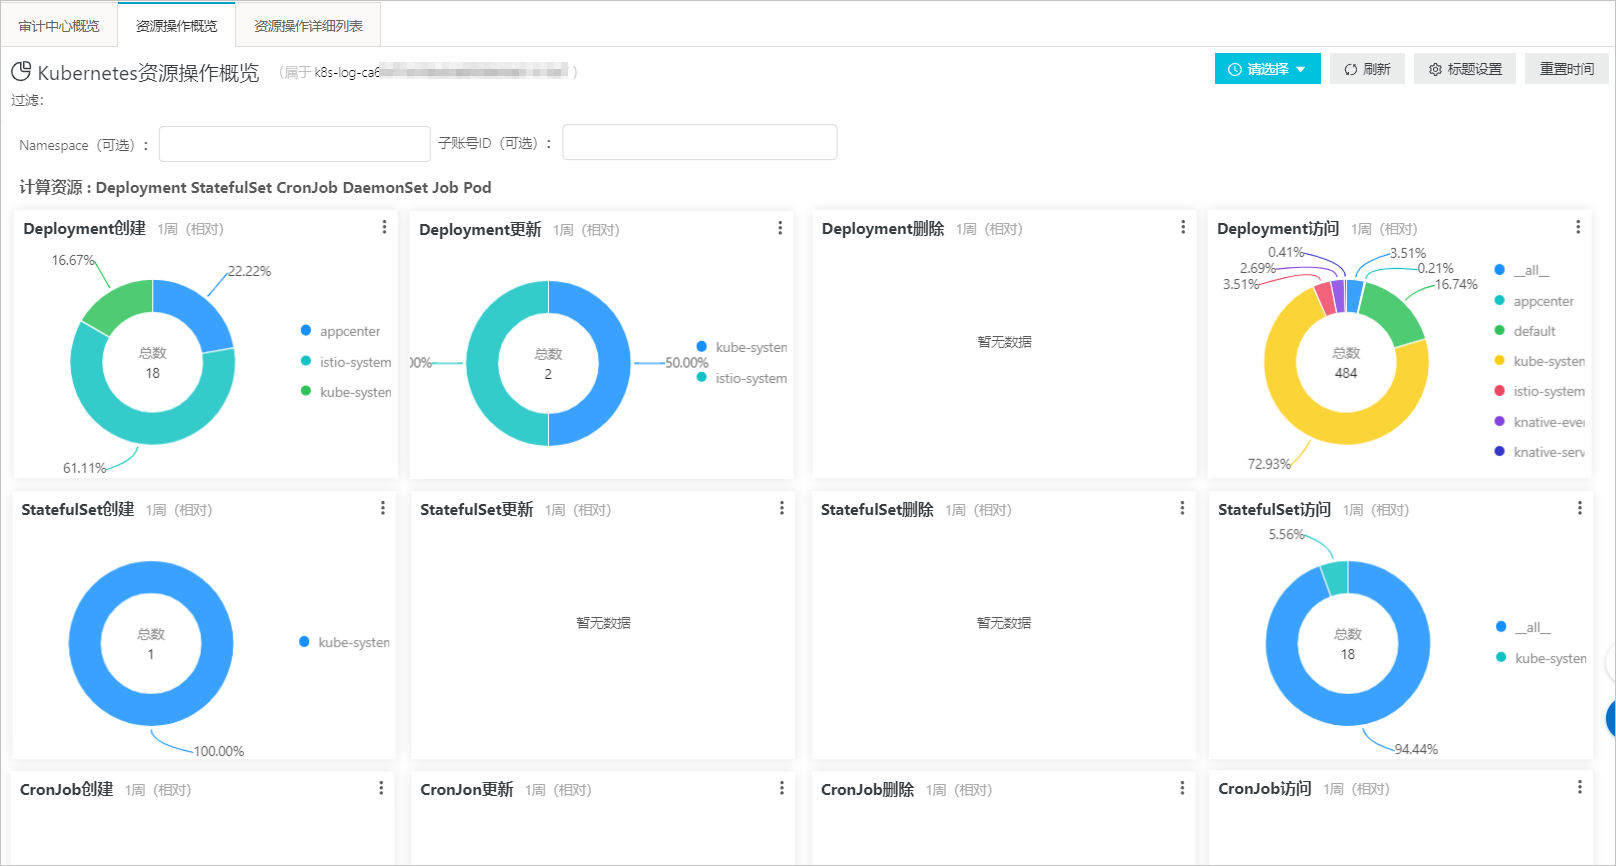Open StatefulSet更新 panel options menu
Screen dimensions: 1616x866
click(782, 509)
